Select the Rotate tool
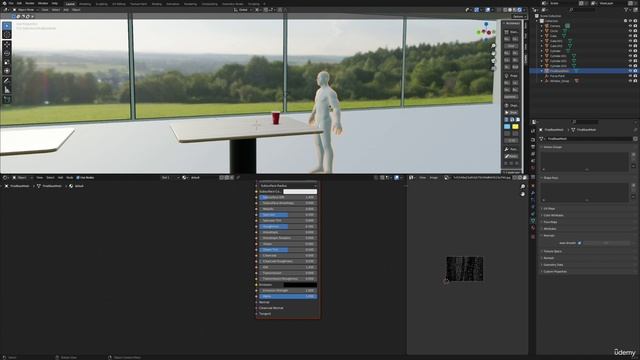Viewport: 640px width, 360px height. click(x=7, y=53)
